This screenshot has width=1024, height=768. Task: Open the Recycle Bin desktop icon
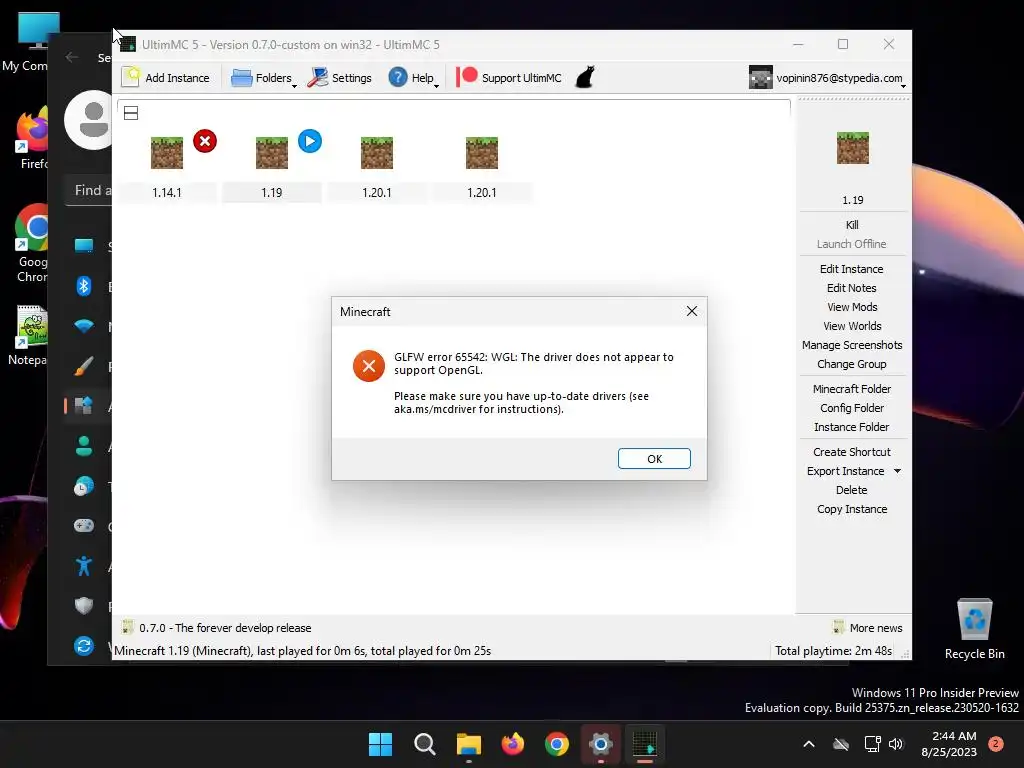pos(974,629)
